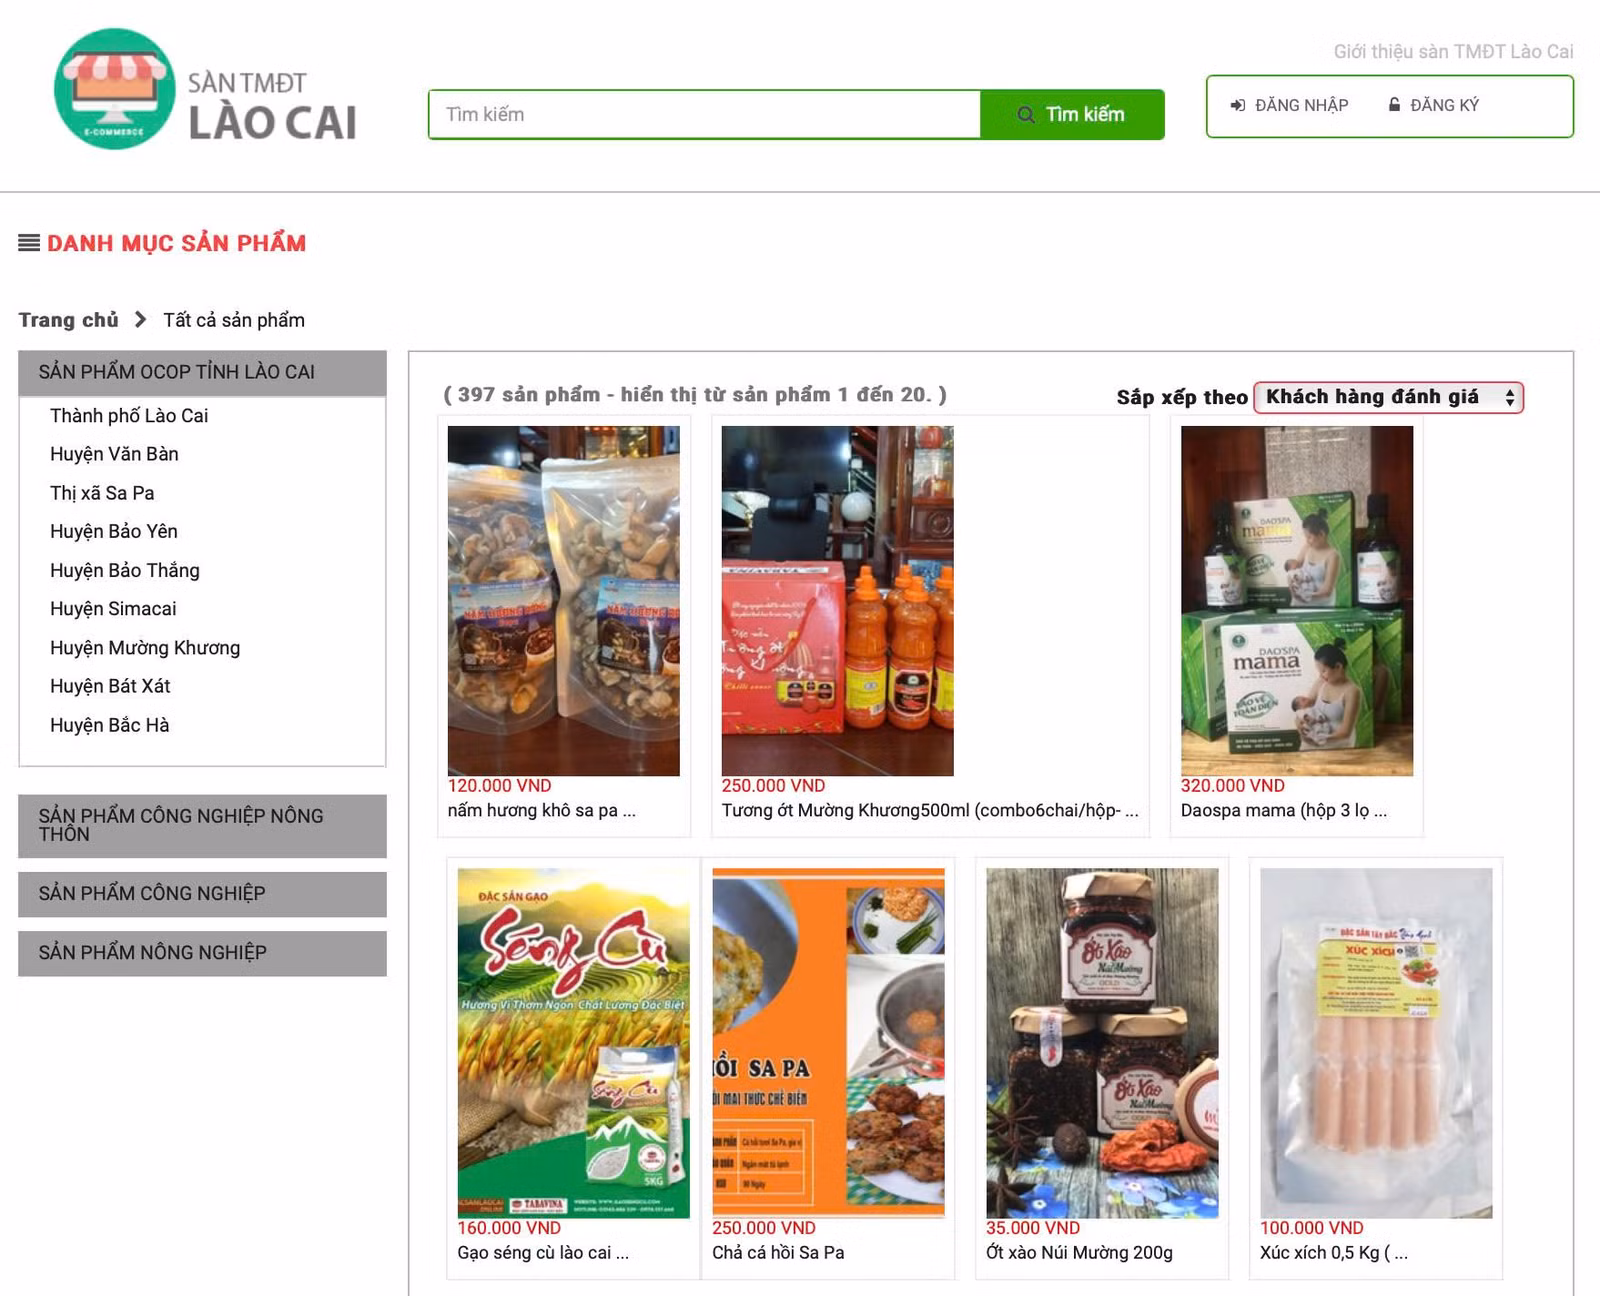The width and height of the screenshot is (1600, 1296).
Task: Select Huyện Mường Khương in sidebar
Action: (x=145, y=648)
